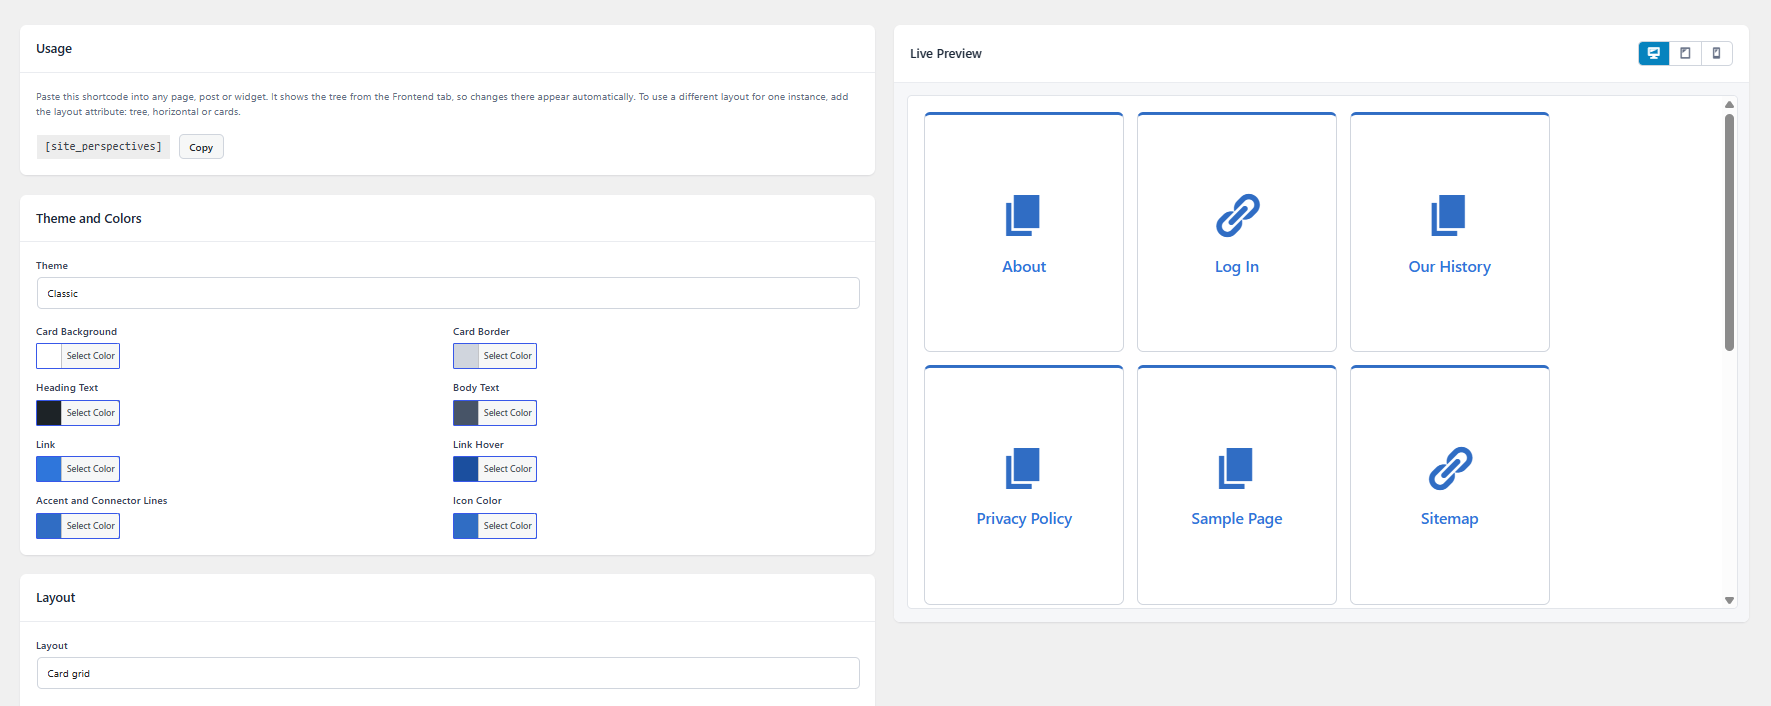Click the Link color swatch
The image size is (1771, 706).
pos(49,469)
